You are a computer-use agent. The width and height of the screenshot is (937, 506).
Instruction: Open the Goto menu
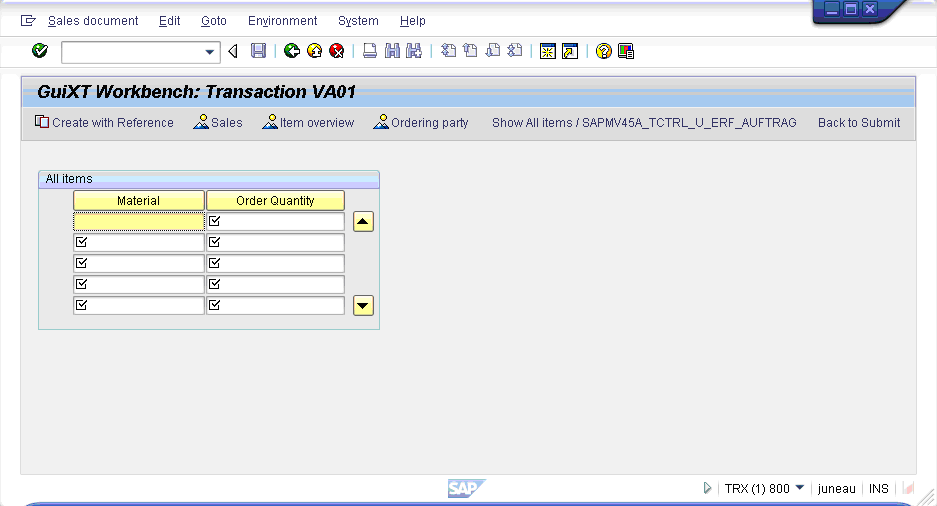point(213,21)
